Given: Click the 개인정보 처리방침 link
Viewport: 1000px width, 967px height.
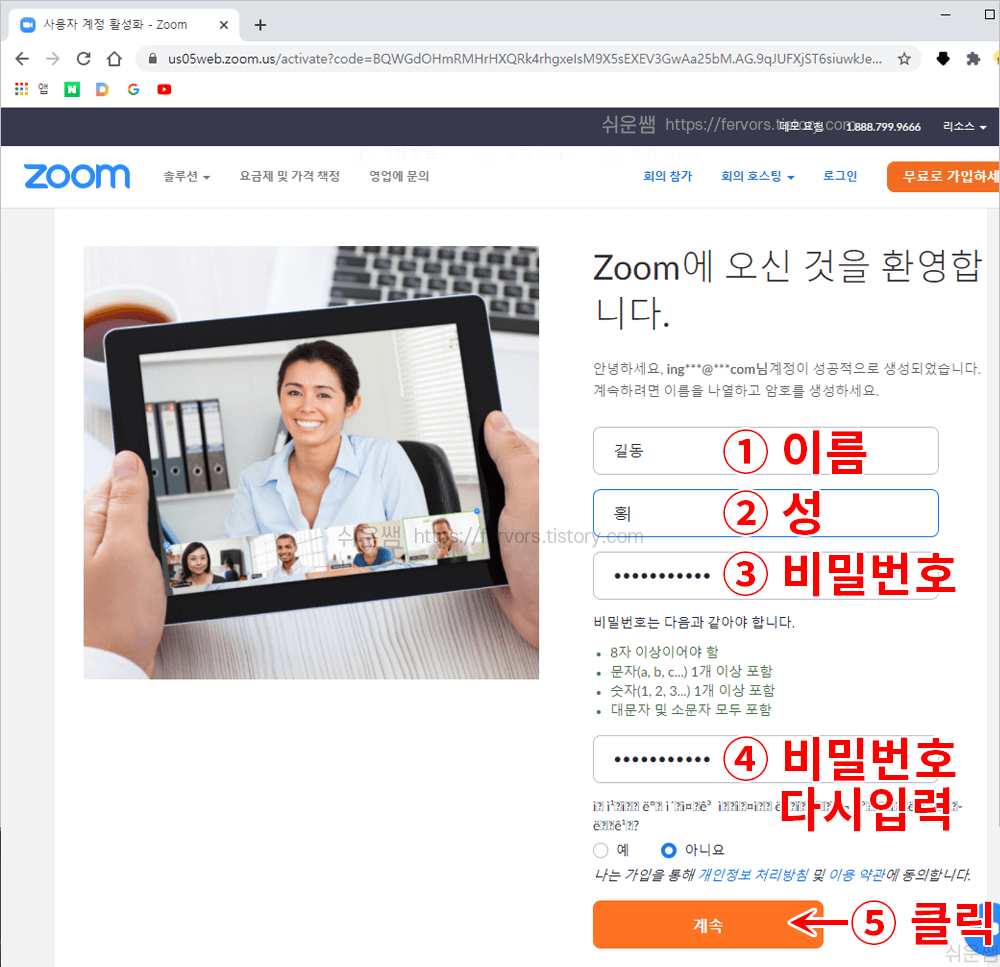Looking at the screenshot, I should 753,875.
